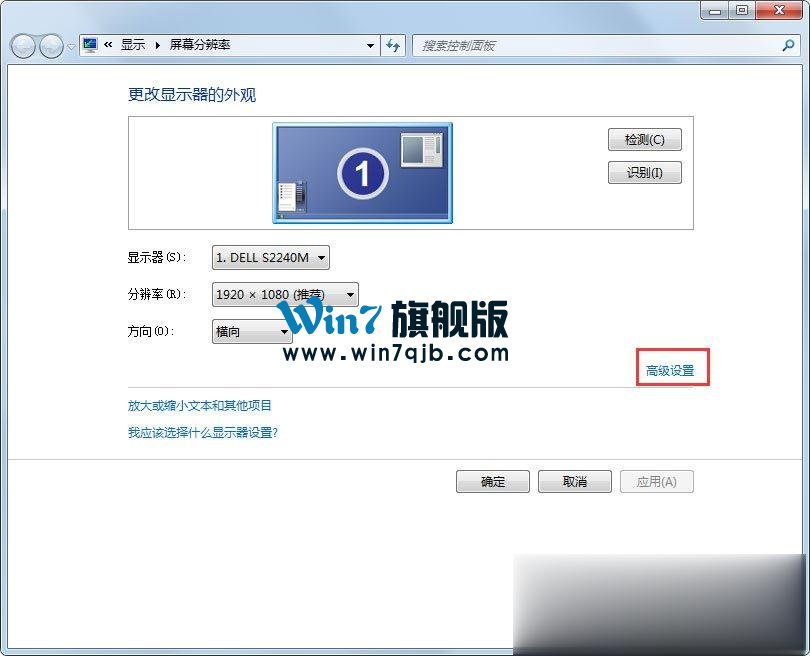Viewport: 810px width, 656px height.
Task: Click the 屏幕分辨率 breadcrumb
Action: tap(200, 45)
